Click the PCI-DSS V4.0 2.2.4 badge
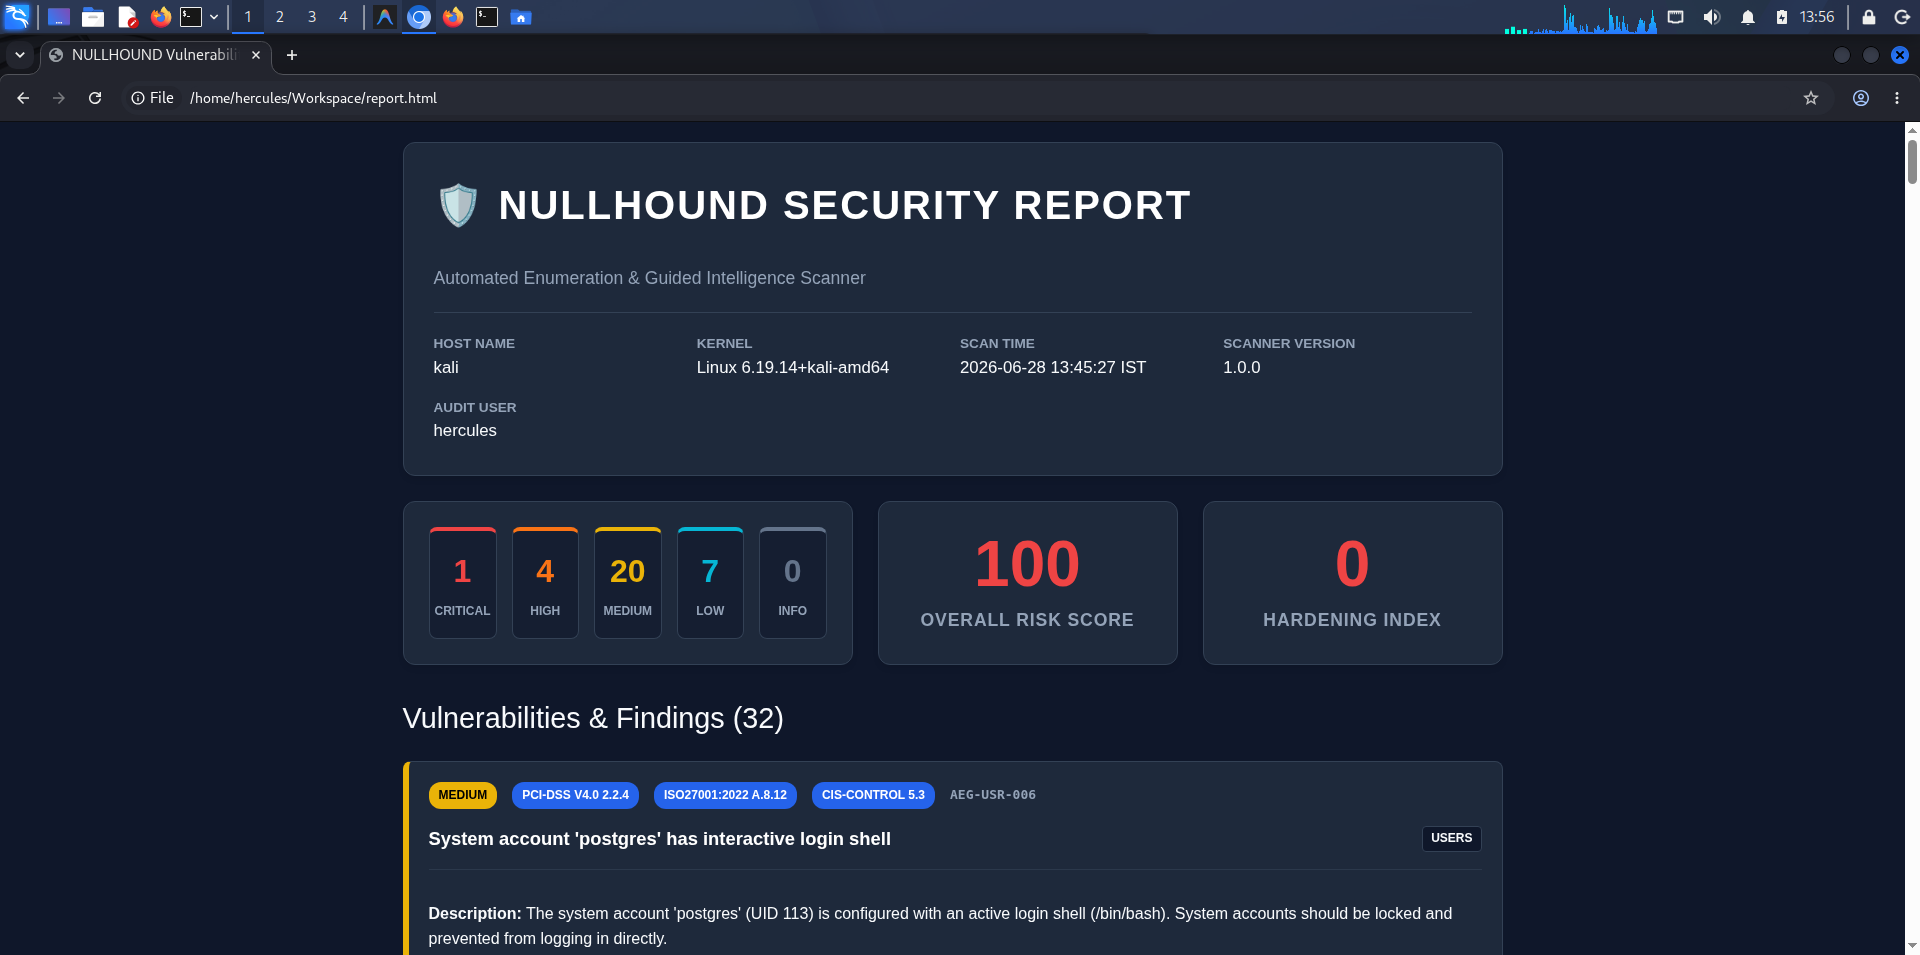1920x955 pixels. (x=575, y=795)
